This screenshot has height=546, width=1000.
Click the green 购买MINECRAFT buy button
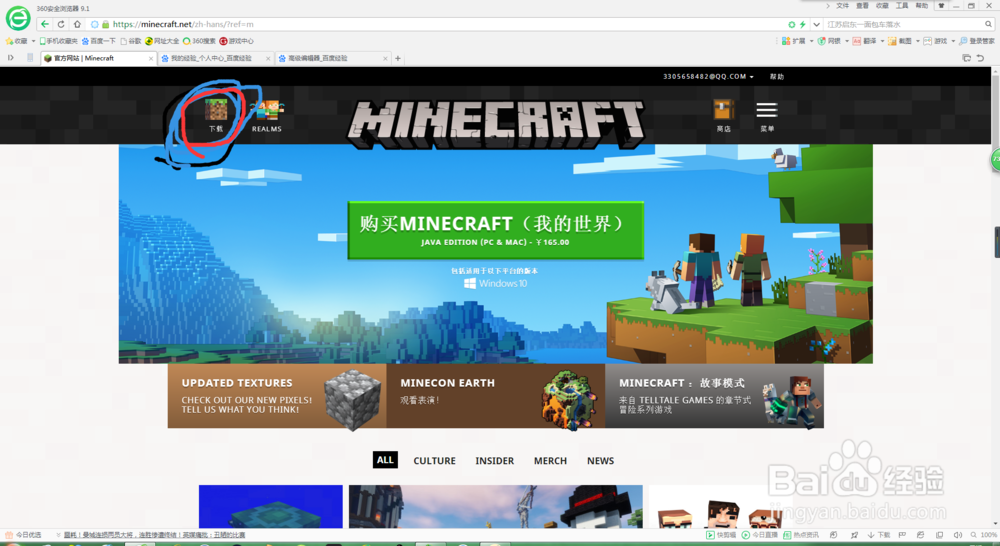(496, 230)
